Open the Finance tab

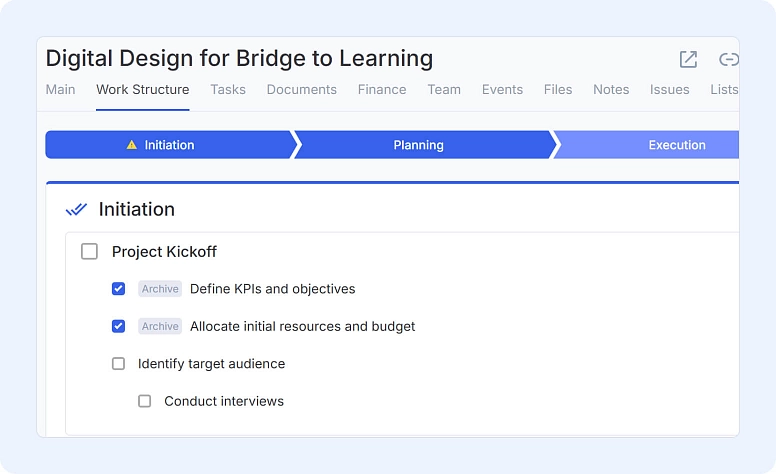pos(382,90)
